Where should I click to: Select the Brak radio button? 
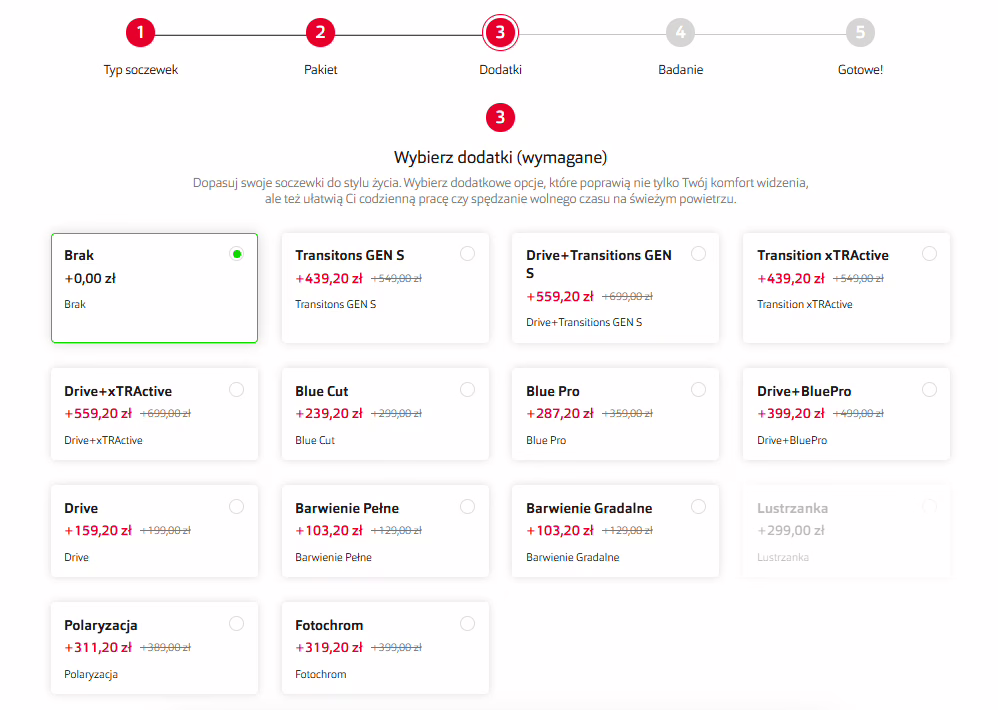point(237,254)
